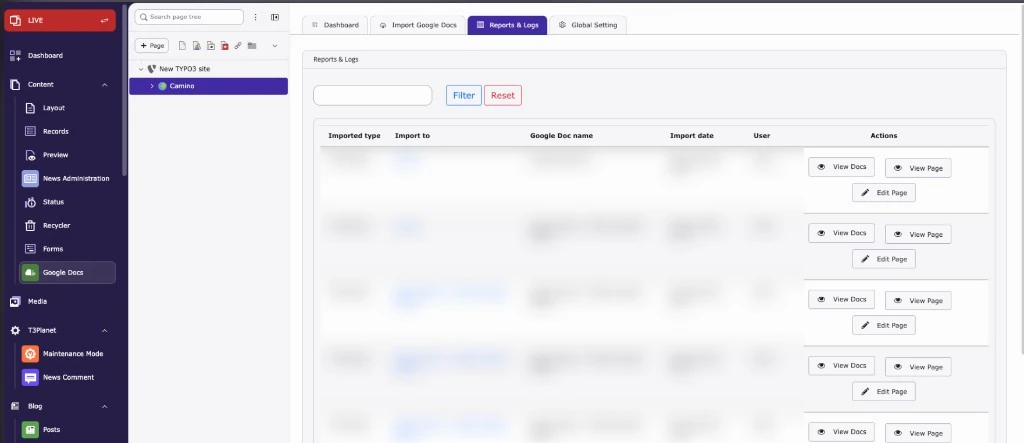1024x443 pixels.
Task: Click the module menu scrollbar
Action: [124, 88]
